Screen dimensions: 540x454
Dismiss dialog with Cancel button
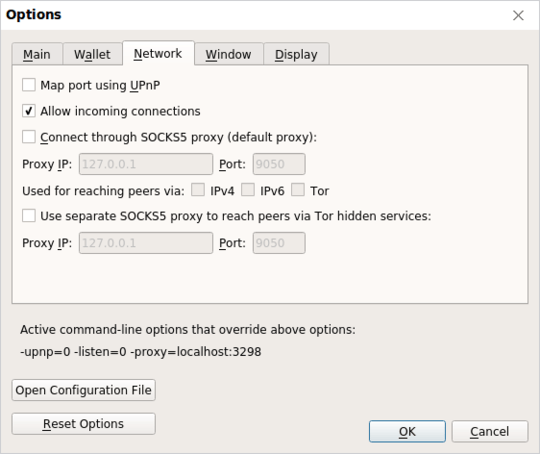coord(490,431)
